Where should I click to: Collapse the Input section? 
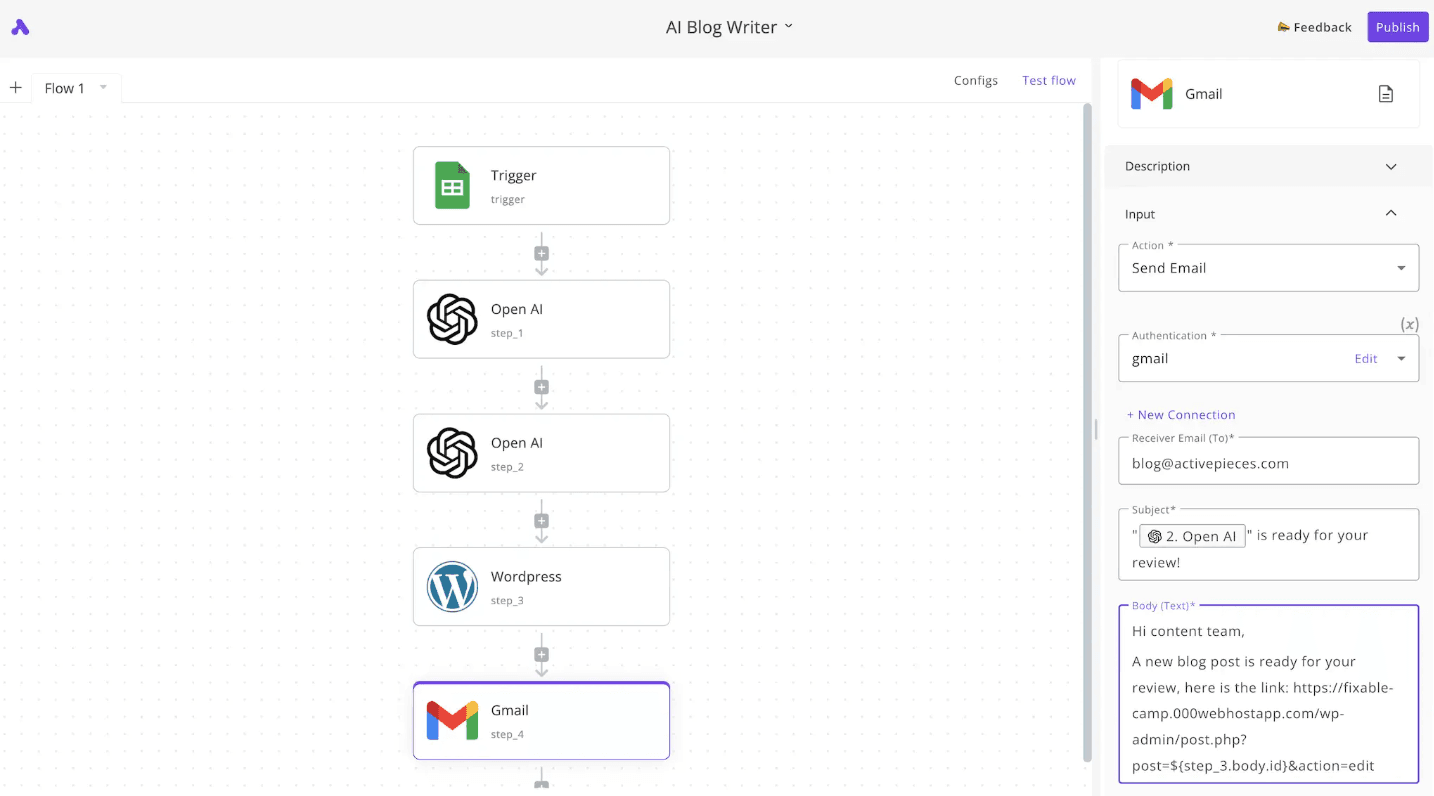1390,213
